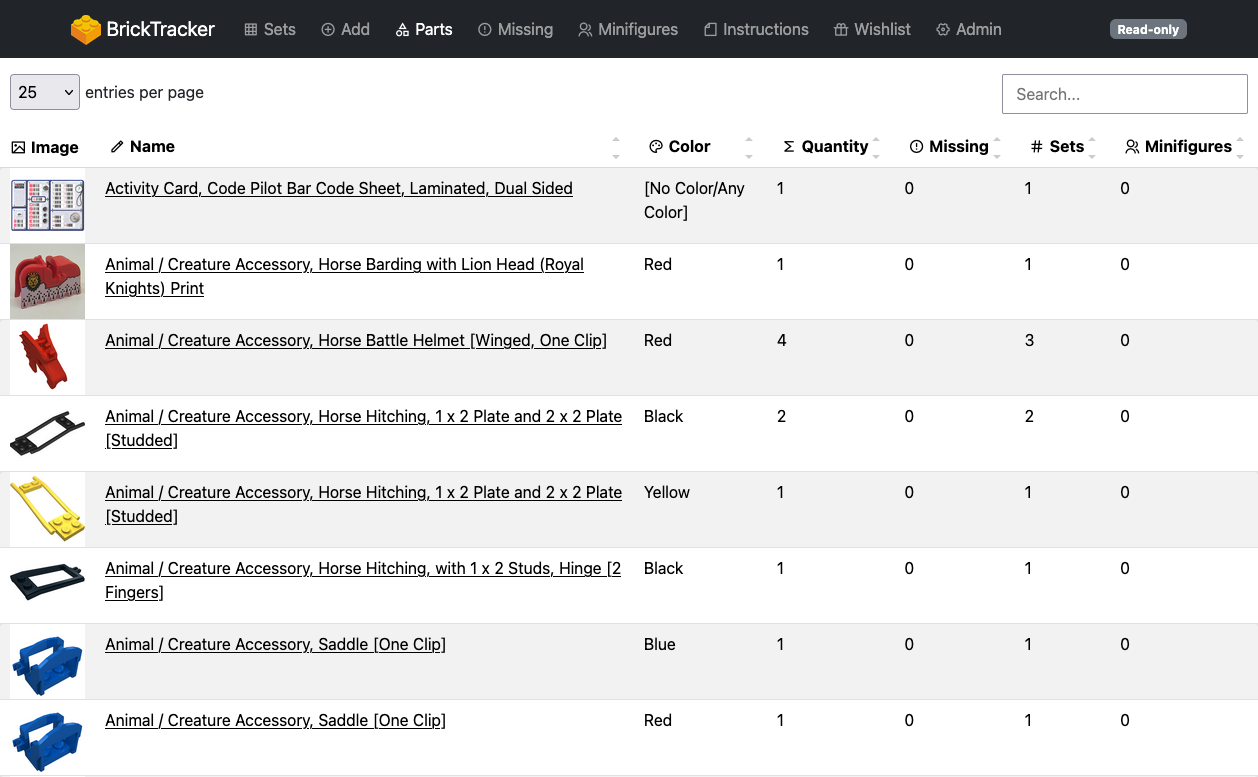
Task: Navigate to the Minifigures section
Action: point(628,29)
